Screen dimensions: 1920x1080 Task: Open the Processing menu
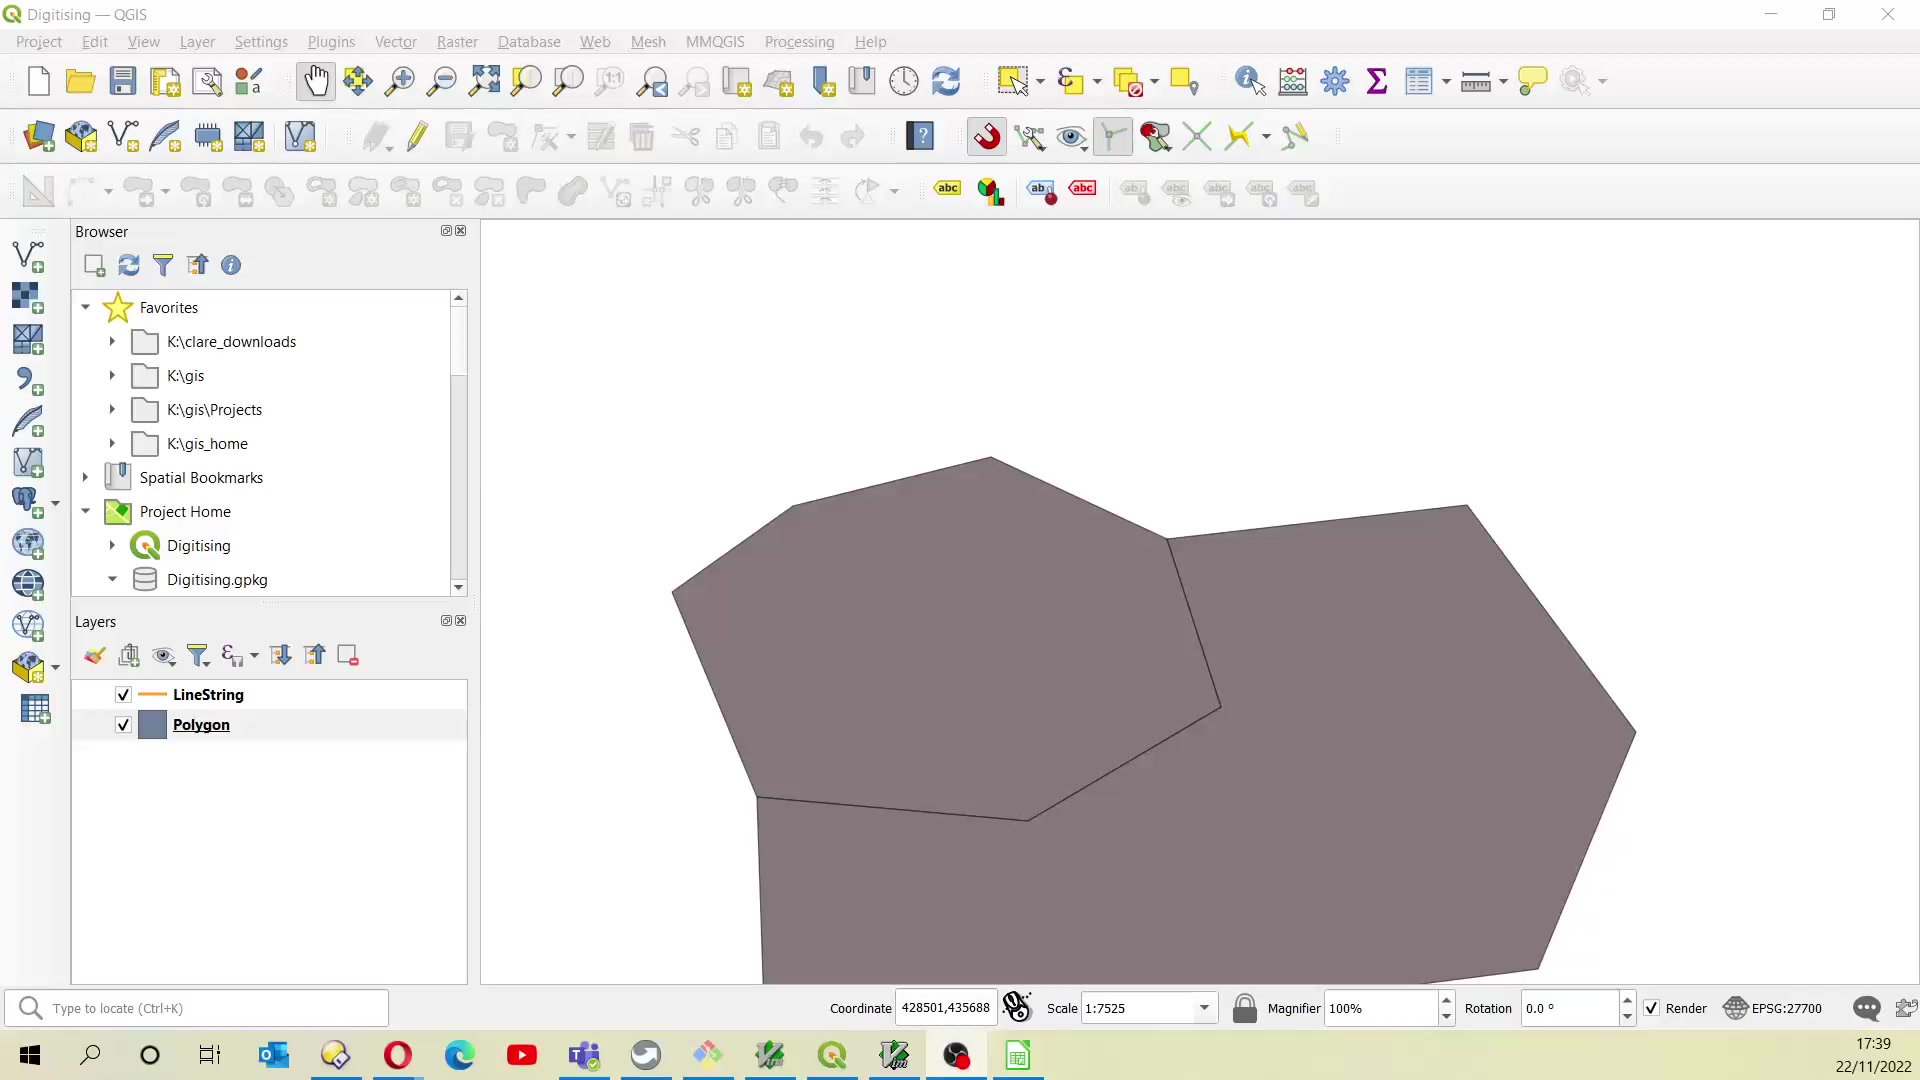(x=799, y=42)
